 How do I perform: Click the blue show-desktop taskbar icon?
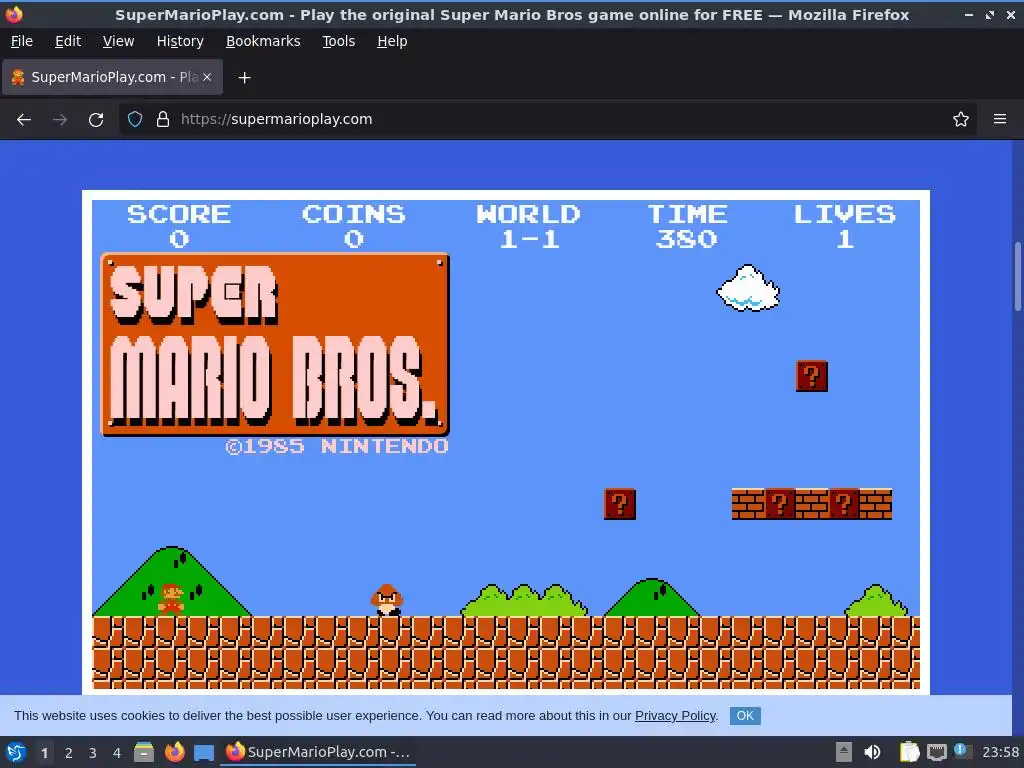(204, 753)
